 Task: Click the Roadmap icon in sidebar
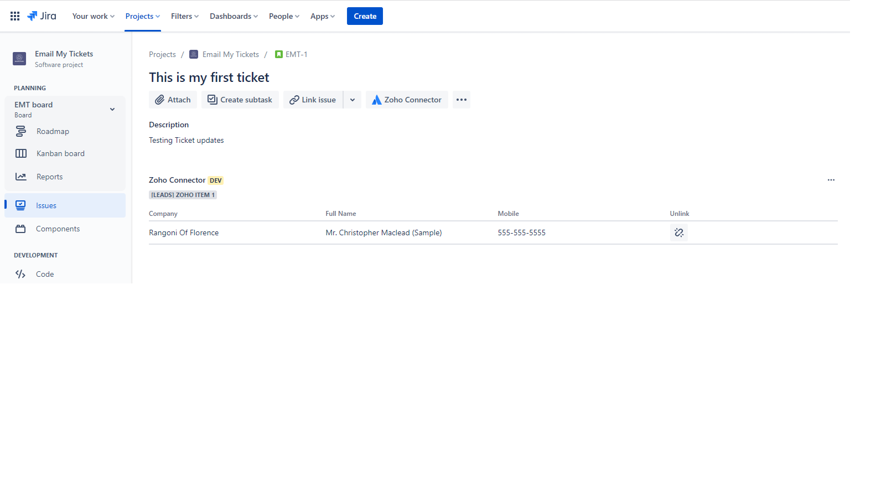pos(21,131)
